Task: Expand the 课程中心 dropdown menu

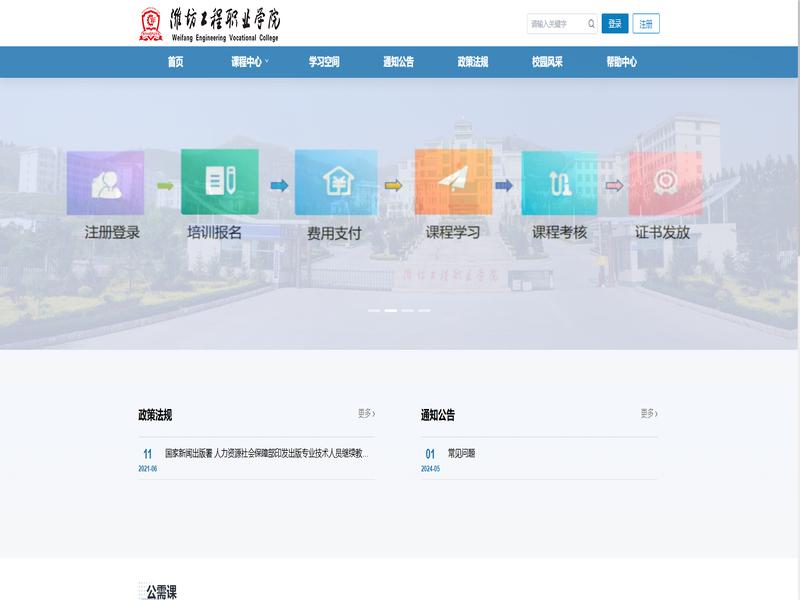Action: [249, 62]
